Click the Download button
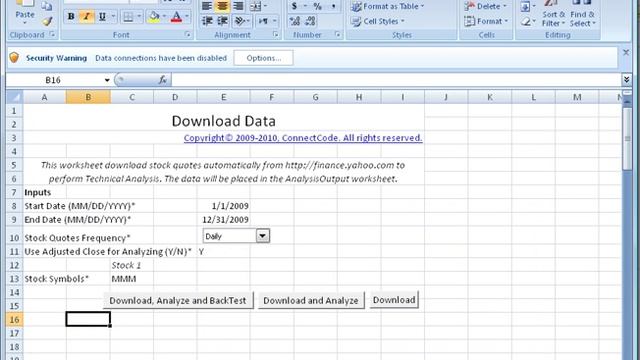640x360 pixels. coord(394,300)
